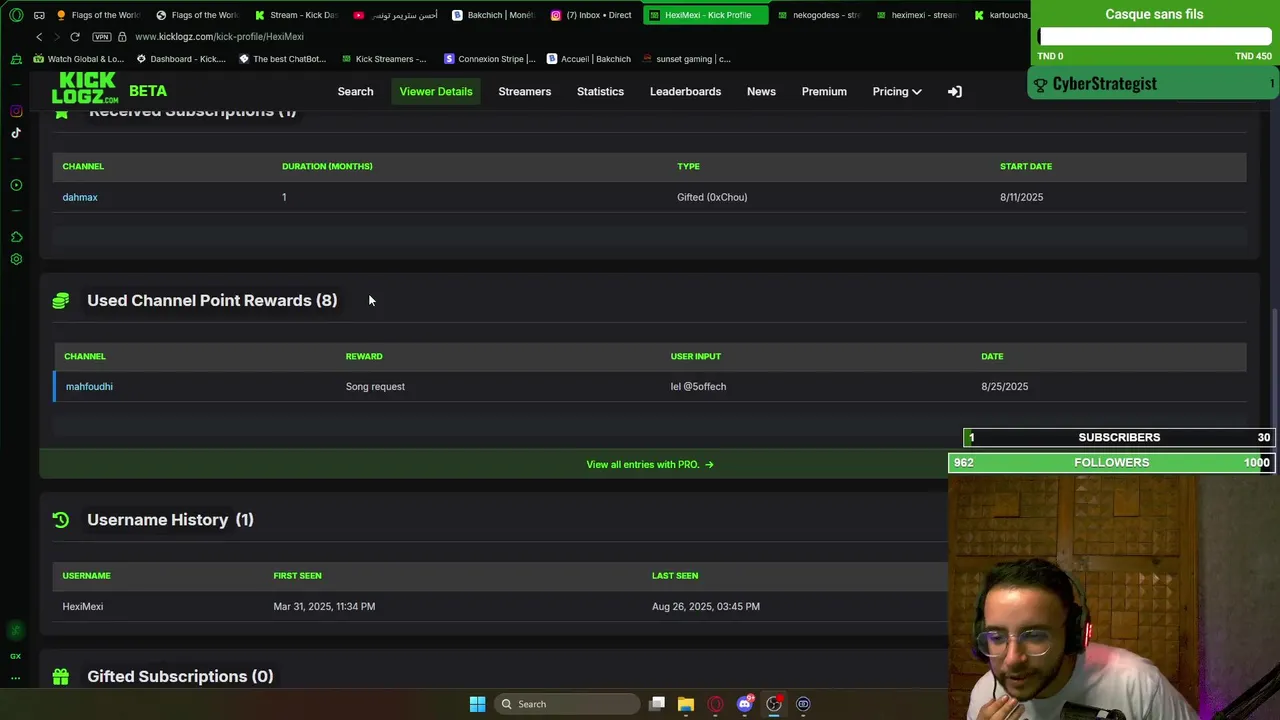The width and height of the screenshot is (1280, 720).
Task: Switch to first Flags of the World tab
Action: (98, 15)
